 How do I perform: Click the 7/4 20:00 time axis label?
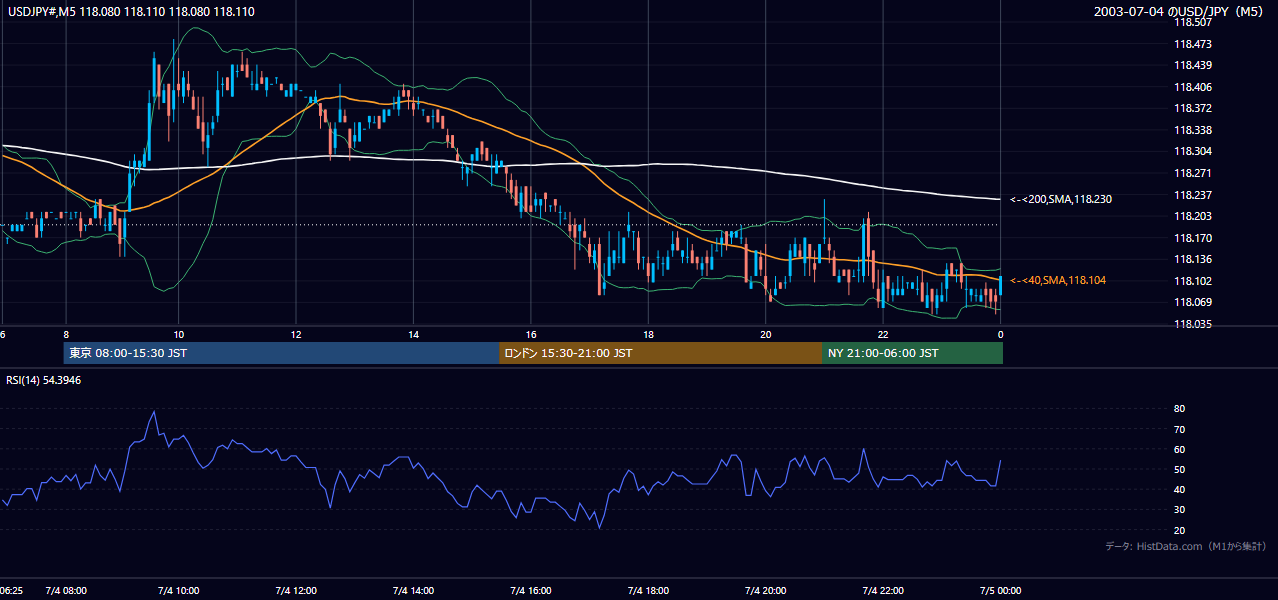(765, 591)
